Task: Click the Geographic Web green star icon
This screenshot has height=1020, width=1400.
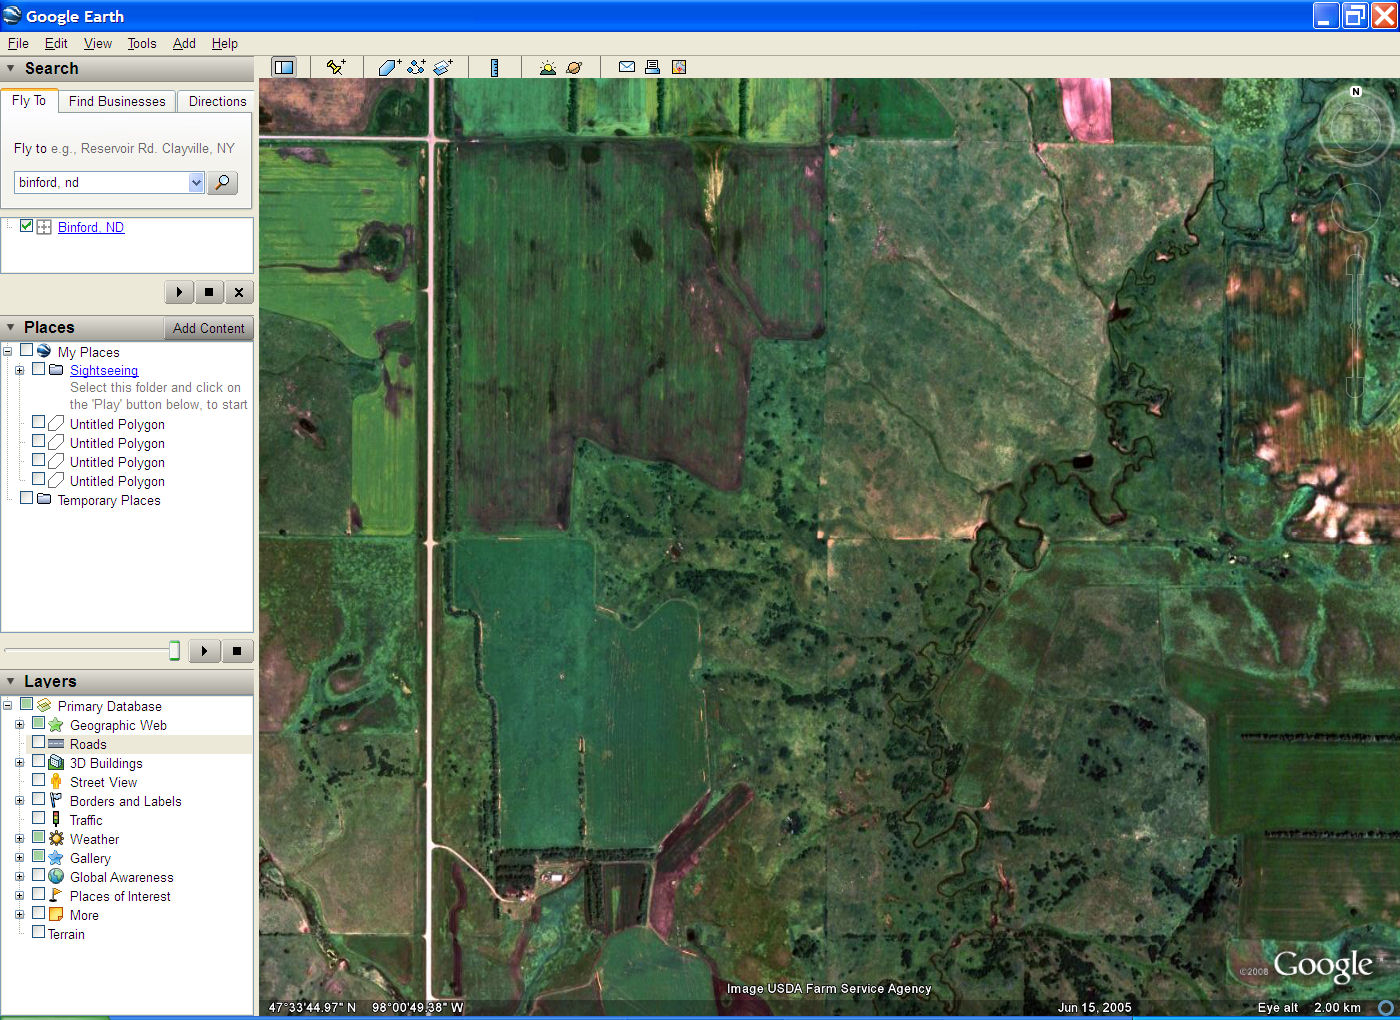Action: [x=56, y=725]
